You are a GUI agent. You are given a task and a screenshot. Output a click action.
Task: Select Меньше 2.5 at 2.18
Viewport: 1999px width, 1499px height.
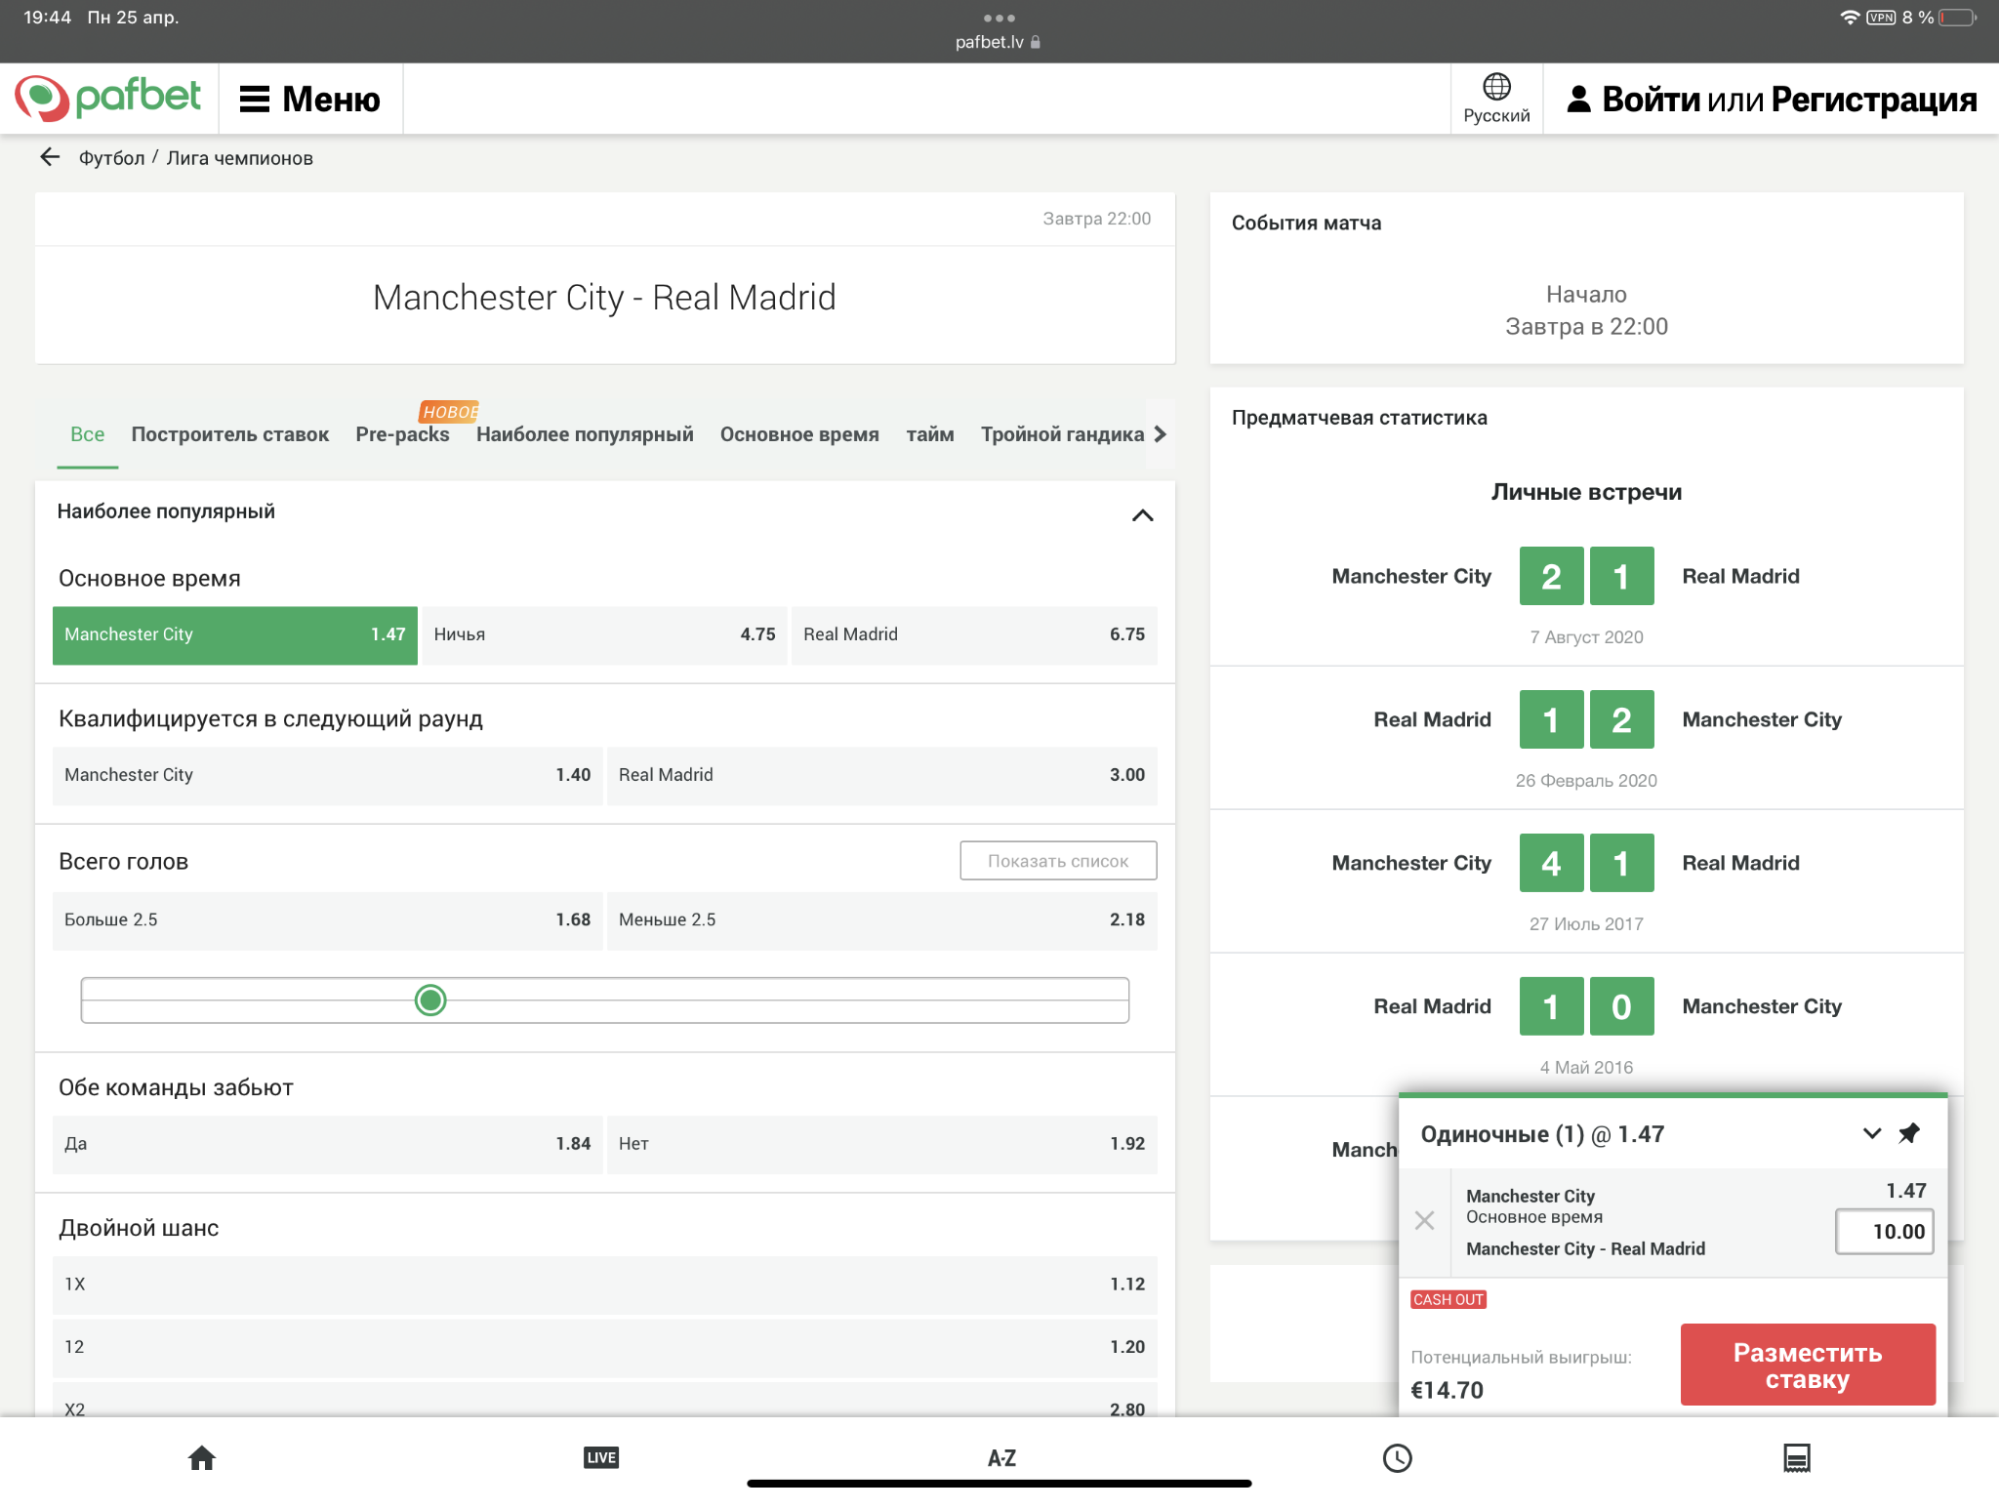pos(882,920)
